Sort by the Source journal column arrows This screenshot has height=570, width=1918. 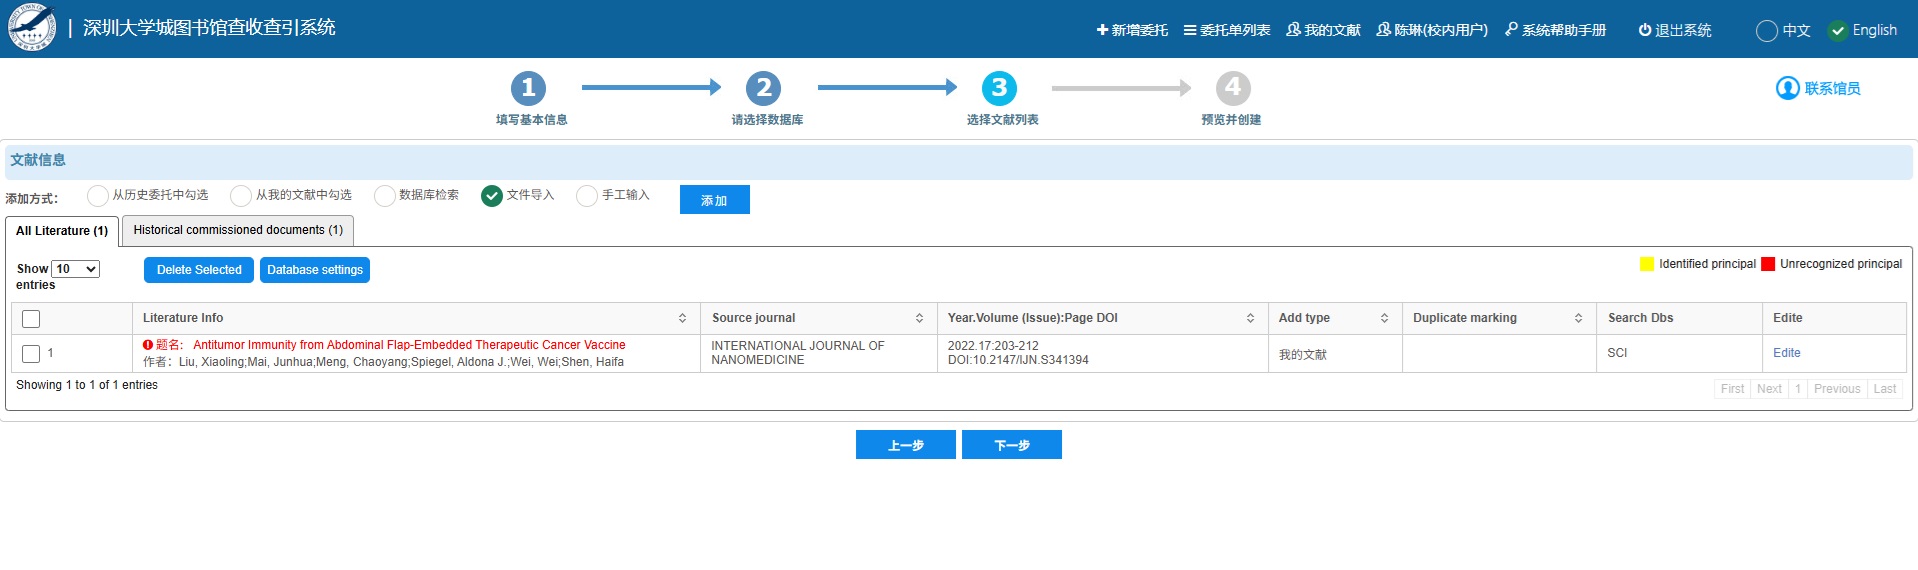[x=919, y=318]
